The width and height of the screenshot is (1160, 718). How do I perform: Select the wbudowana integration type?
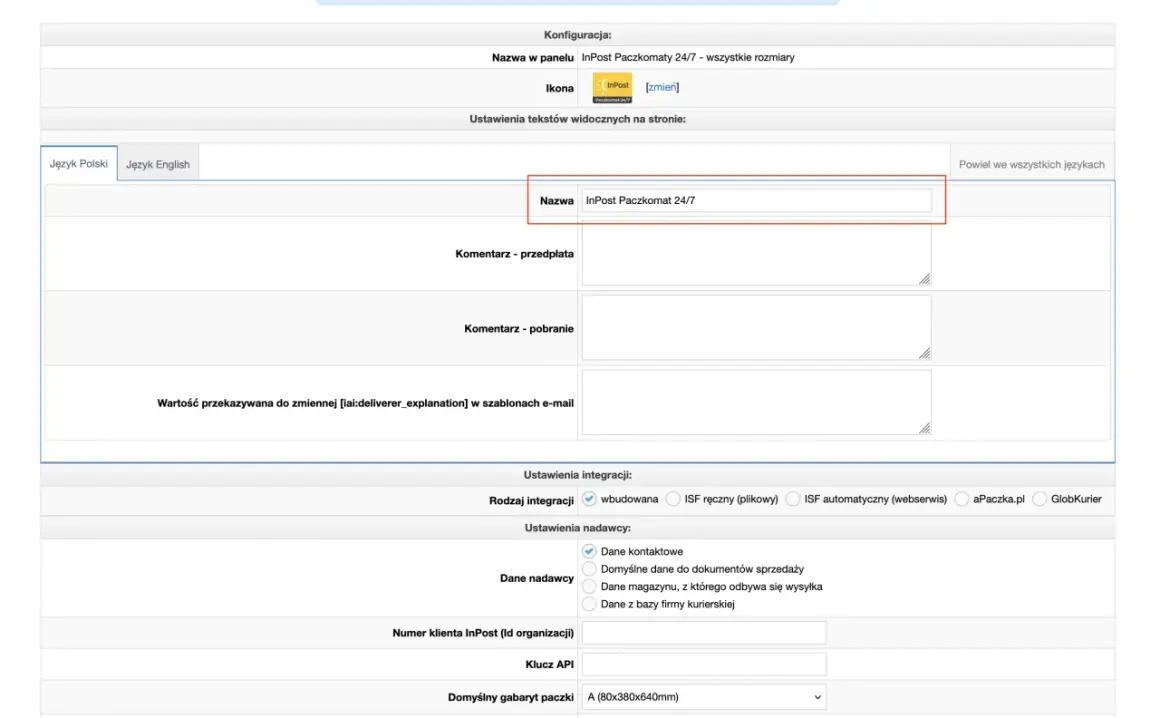589,499
